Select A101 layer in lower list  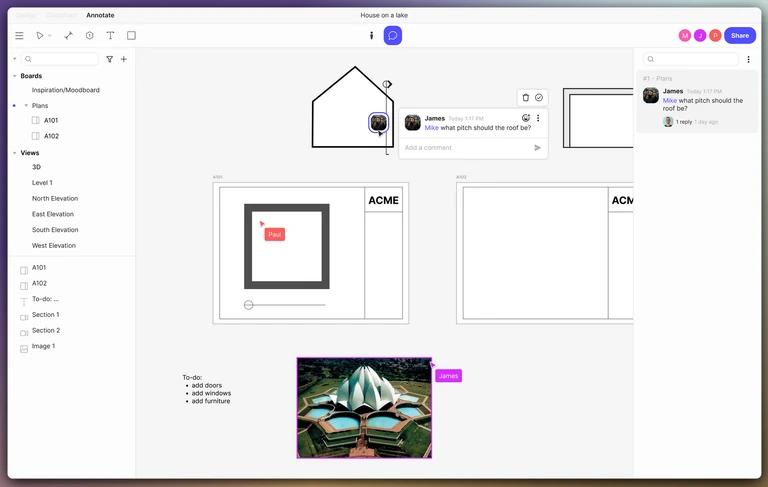39,268
